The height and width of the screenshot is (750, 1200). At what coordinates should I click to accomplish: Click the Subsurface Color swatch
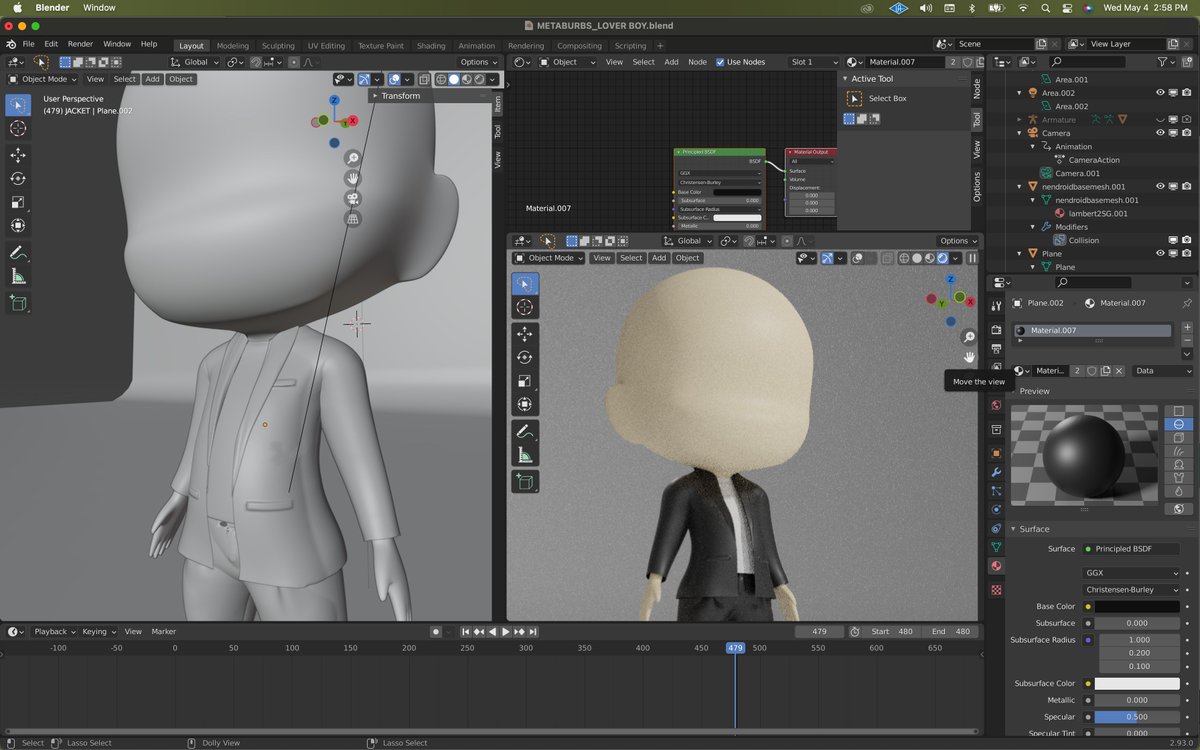tap(1138, 684)
